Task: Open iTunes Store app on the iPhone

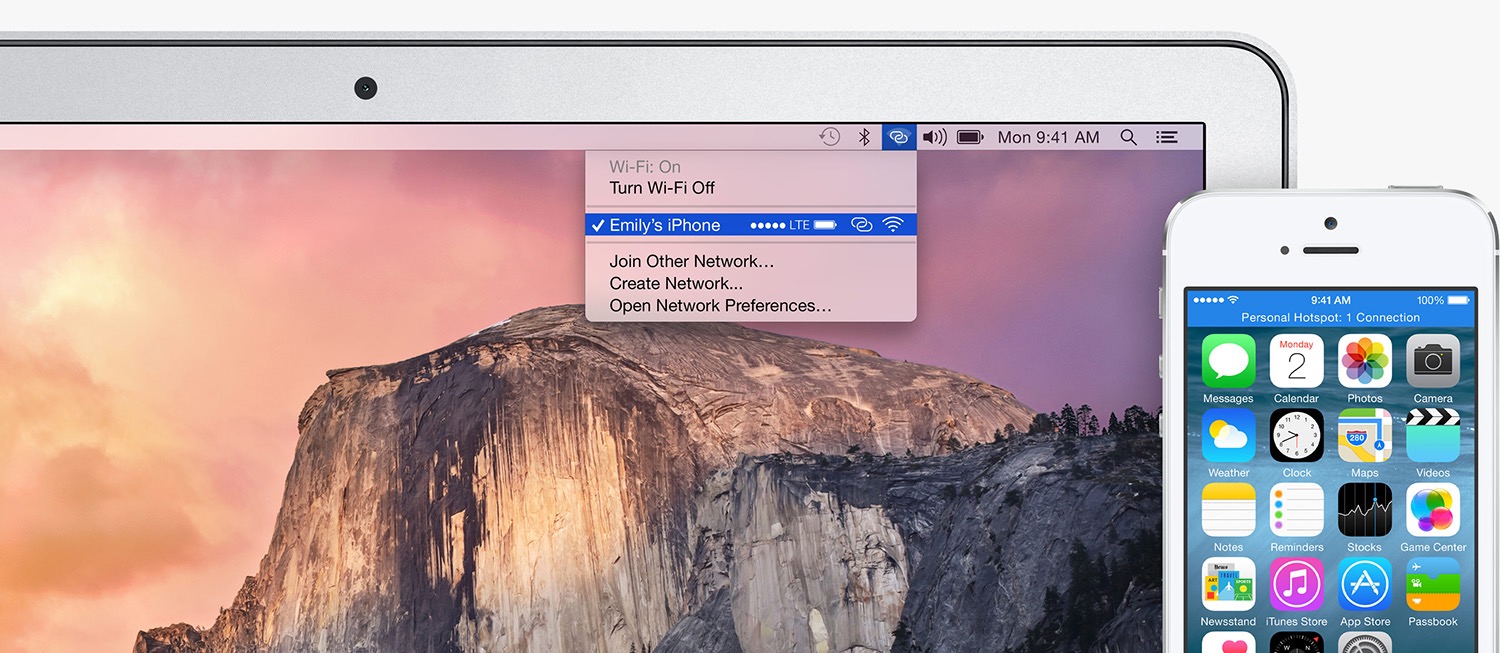Action: pyautogui.click(x=1296, y=585)
